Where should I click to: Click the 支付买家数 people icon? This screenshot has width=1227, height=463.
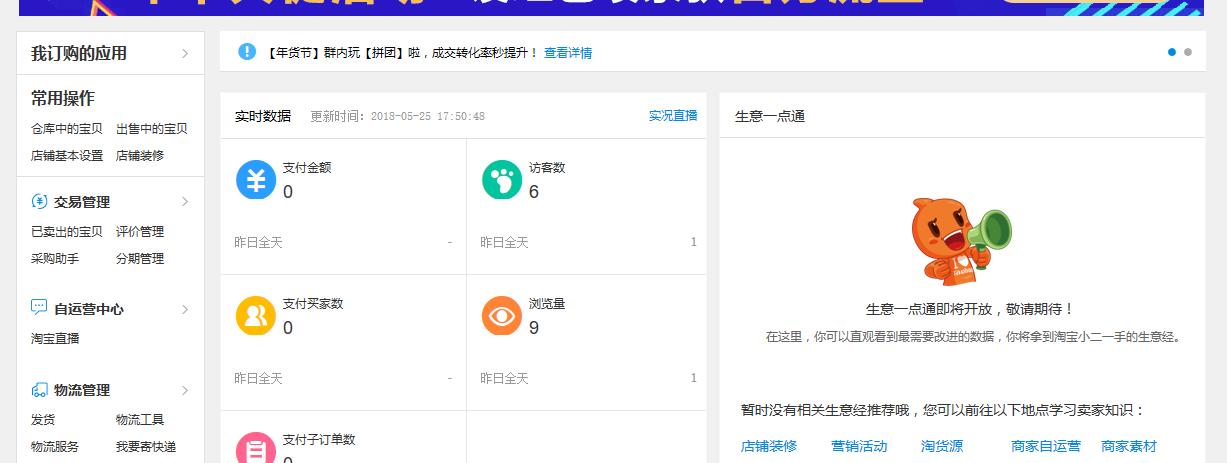pos(256,316)
